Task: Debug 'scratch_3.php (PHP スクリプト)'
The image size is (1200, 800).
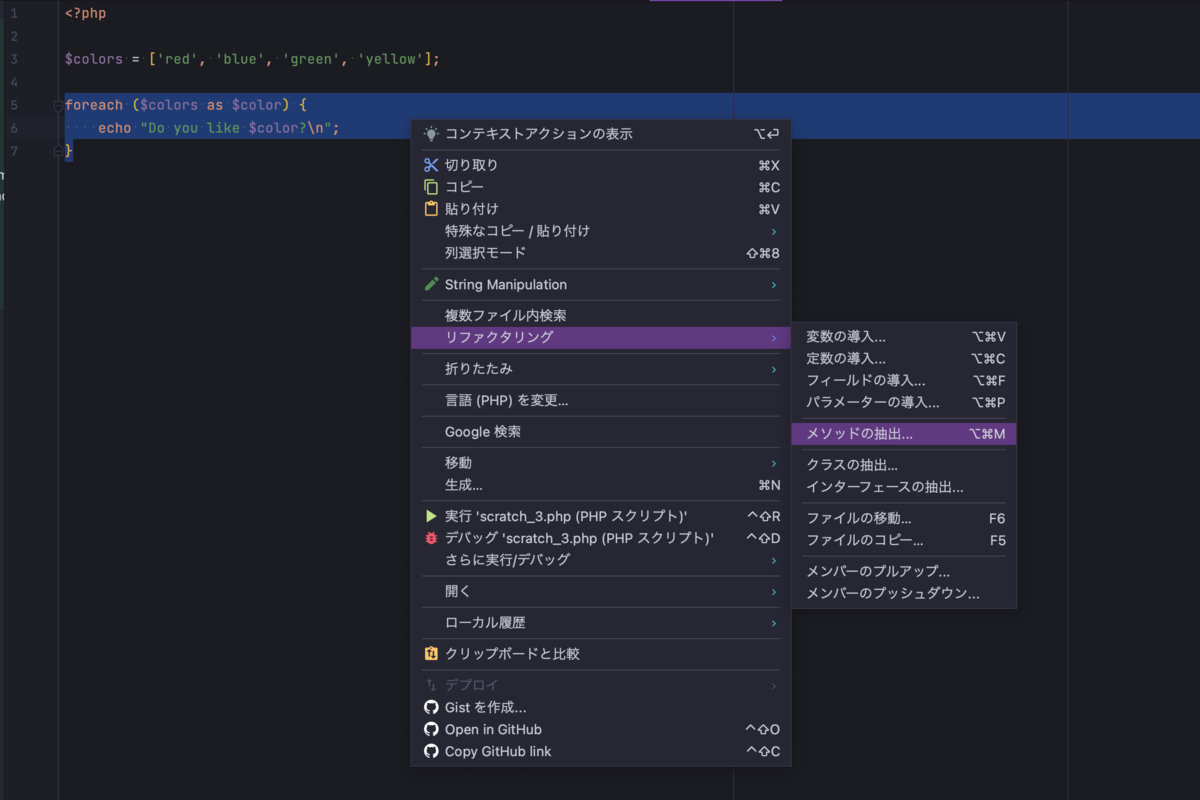Action: tap(601, 538)
